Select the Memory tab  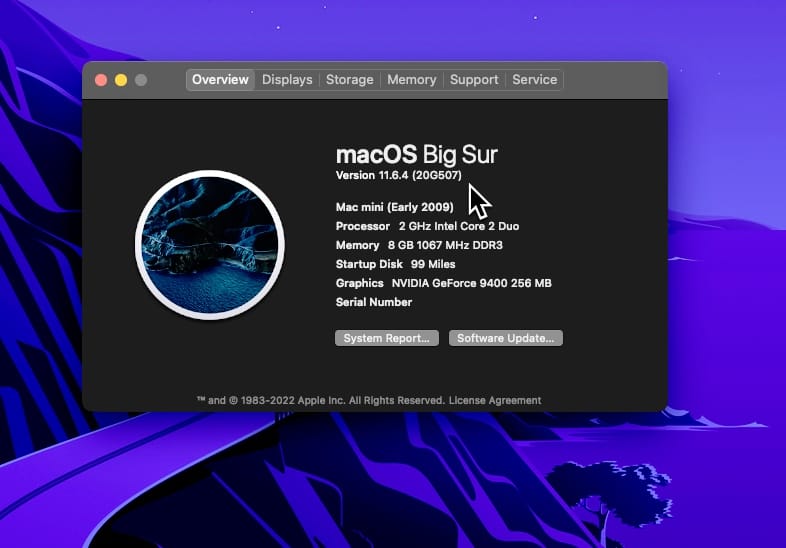click(412, 80)
